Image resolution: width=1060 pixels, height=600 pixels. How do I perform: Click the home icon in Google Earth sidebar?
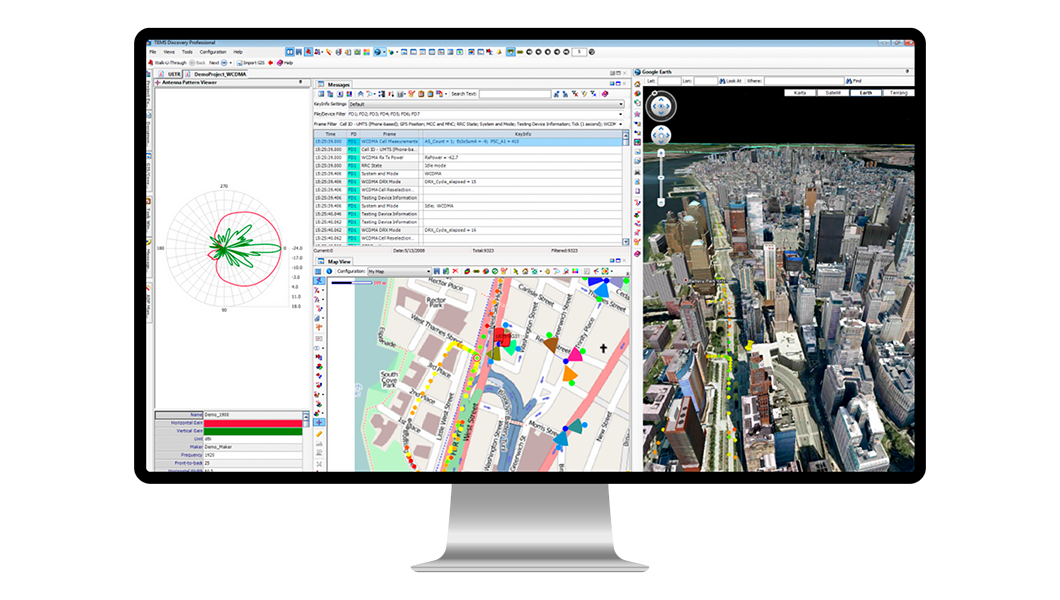click(x=637, y=84)
